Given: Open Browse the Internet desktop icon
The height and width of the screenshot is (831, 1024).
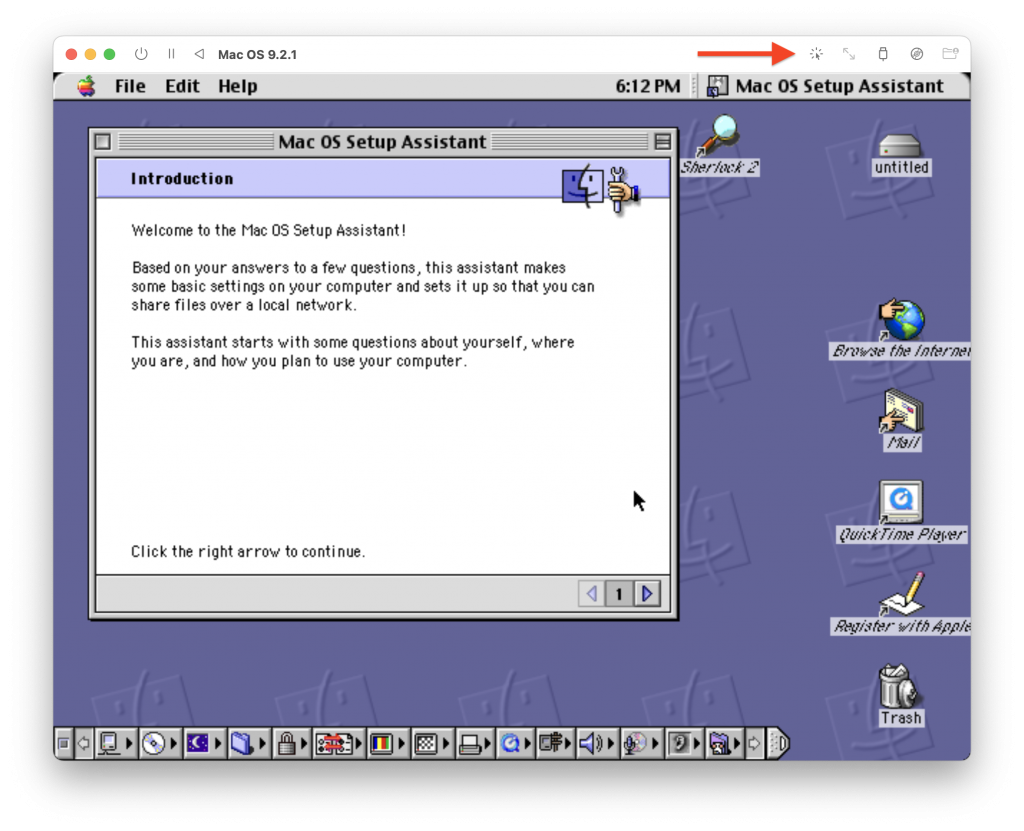Looking at the screenshot, I should tap(902, 322).
